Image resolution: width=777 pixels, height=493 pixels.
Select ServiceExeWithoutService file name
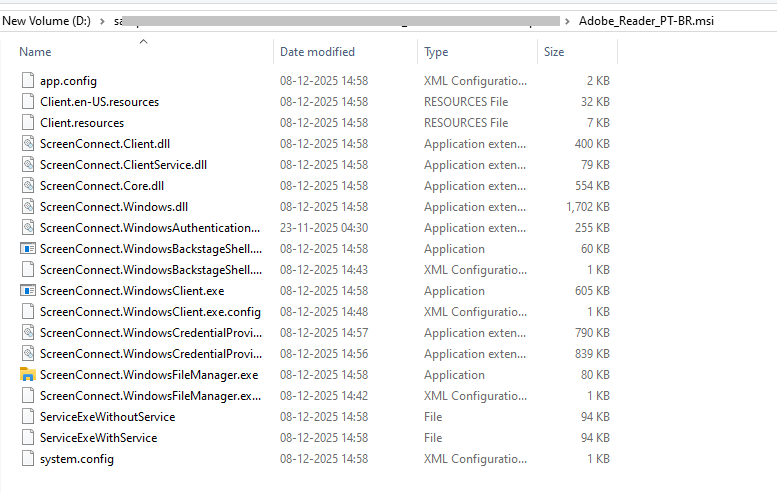click(108, 417)
